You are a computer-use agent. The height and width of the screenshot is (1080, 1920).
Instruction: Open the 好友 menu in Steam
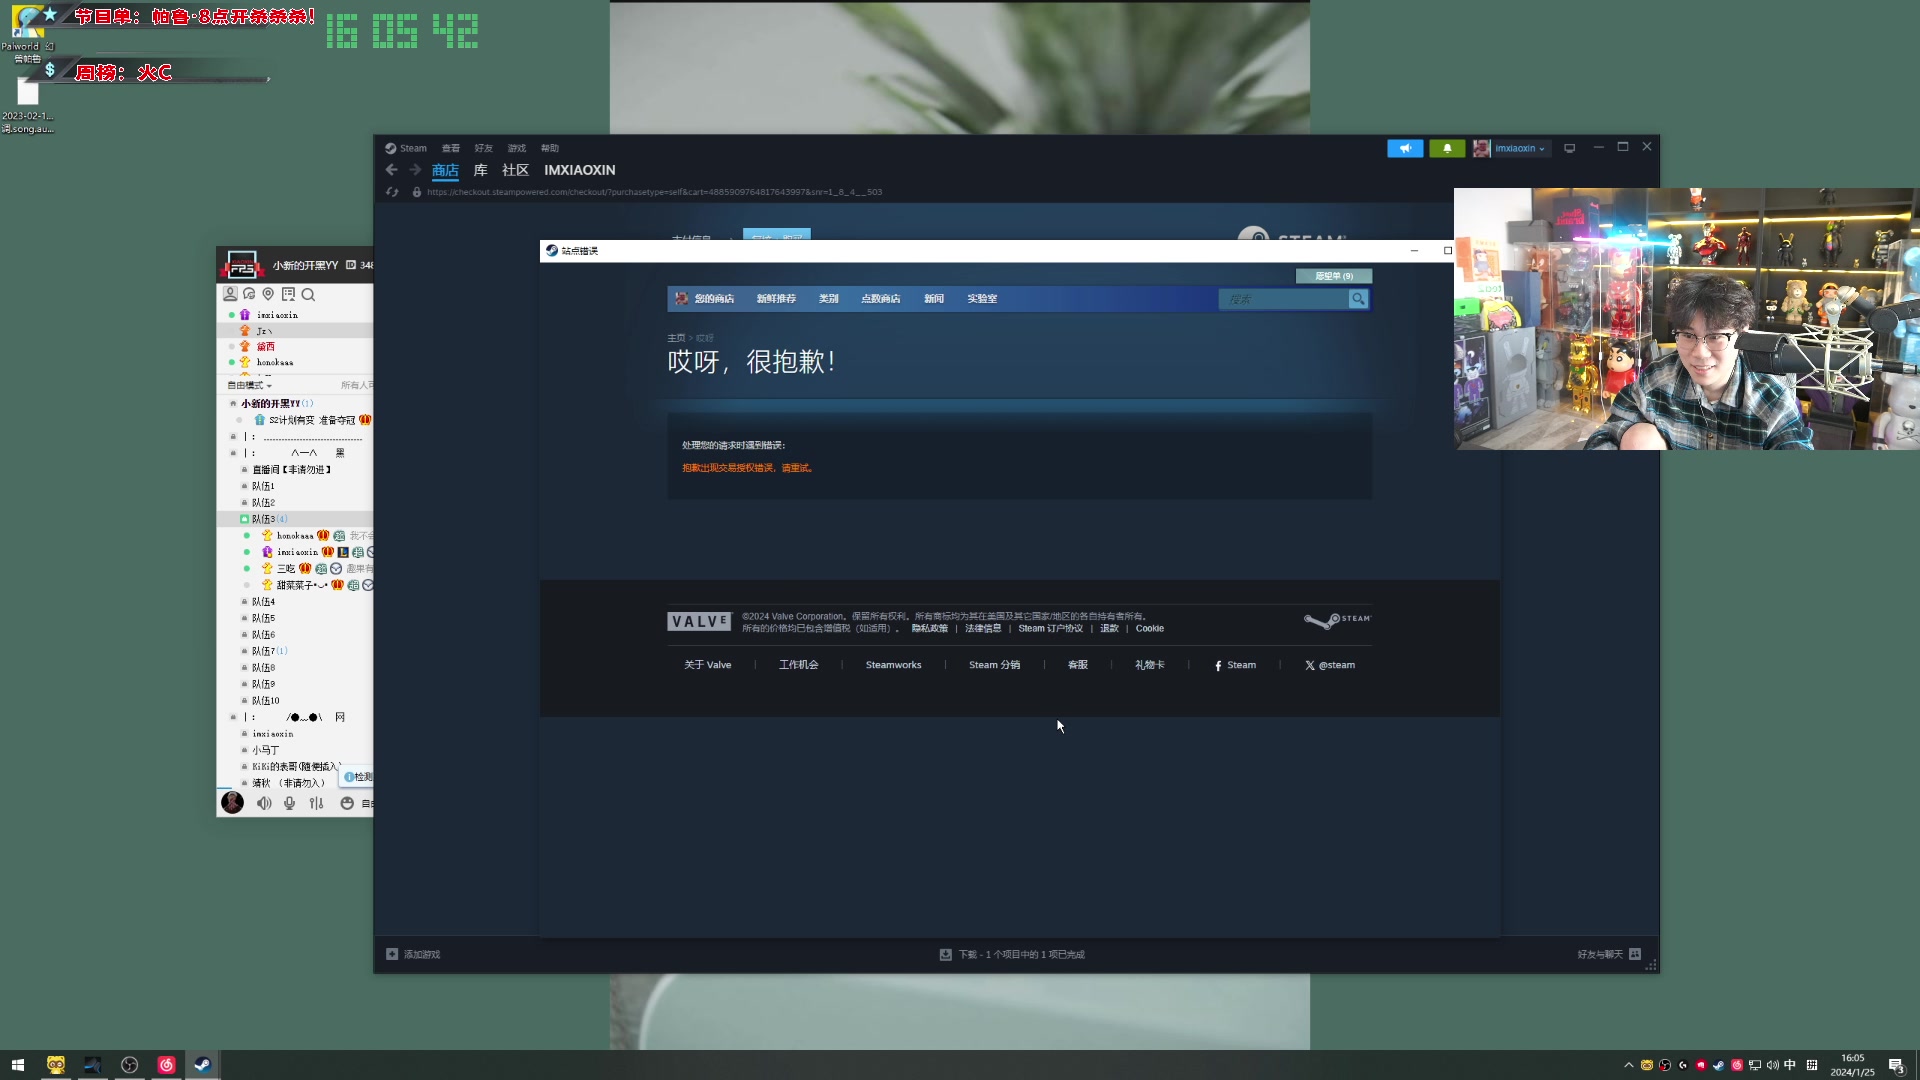pos(484,147)
